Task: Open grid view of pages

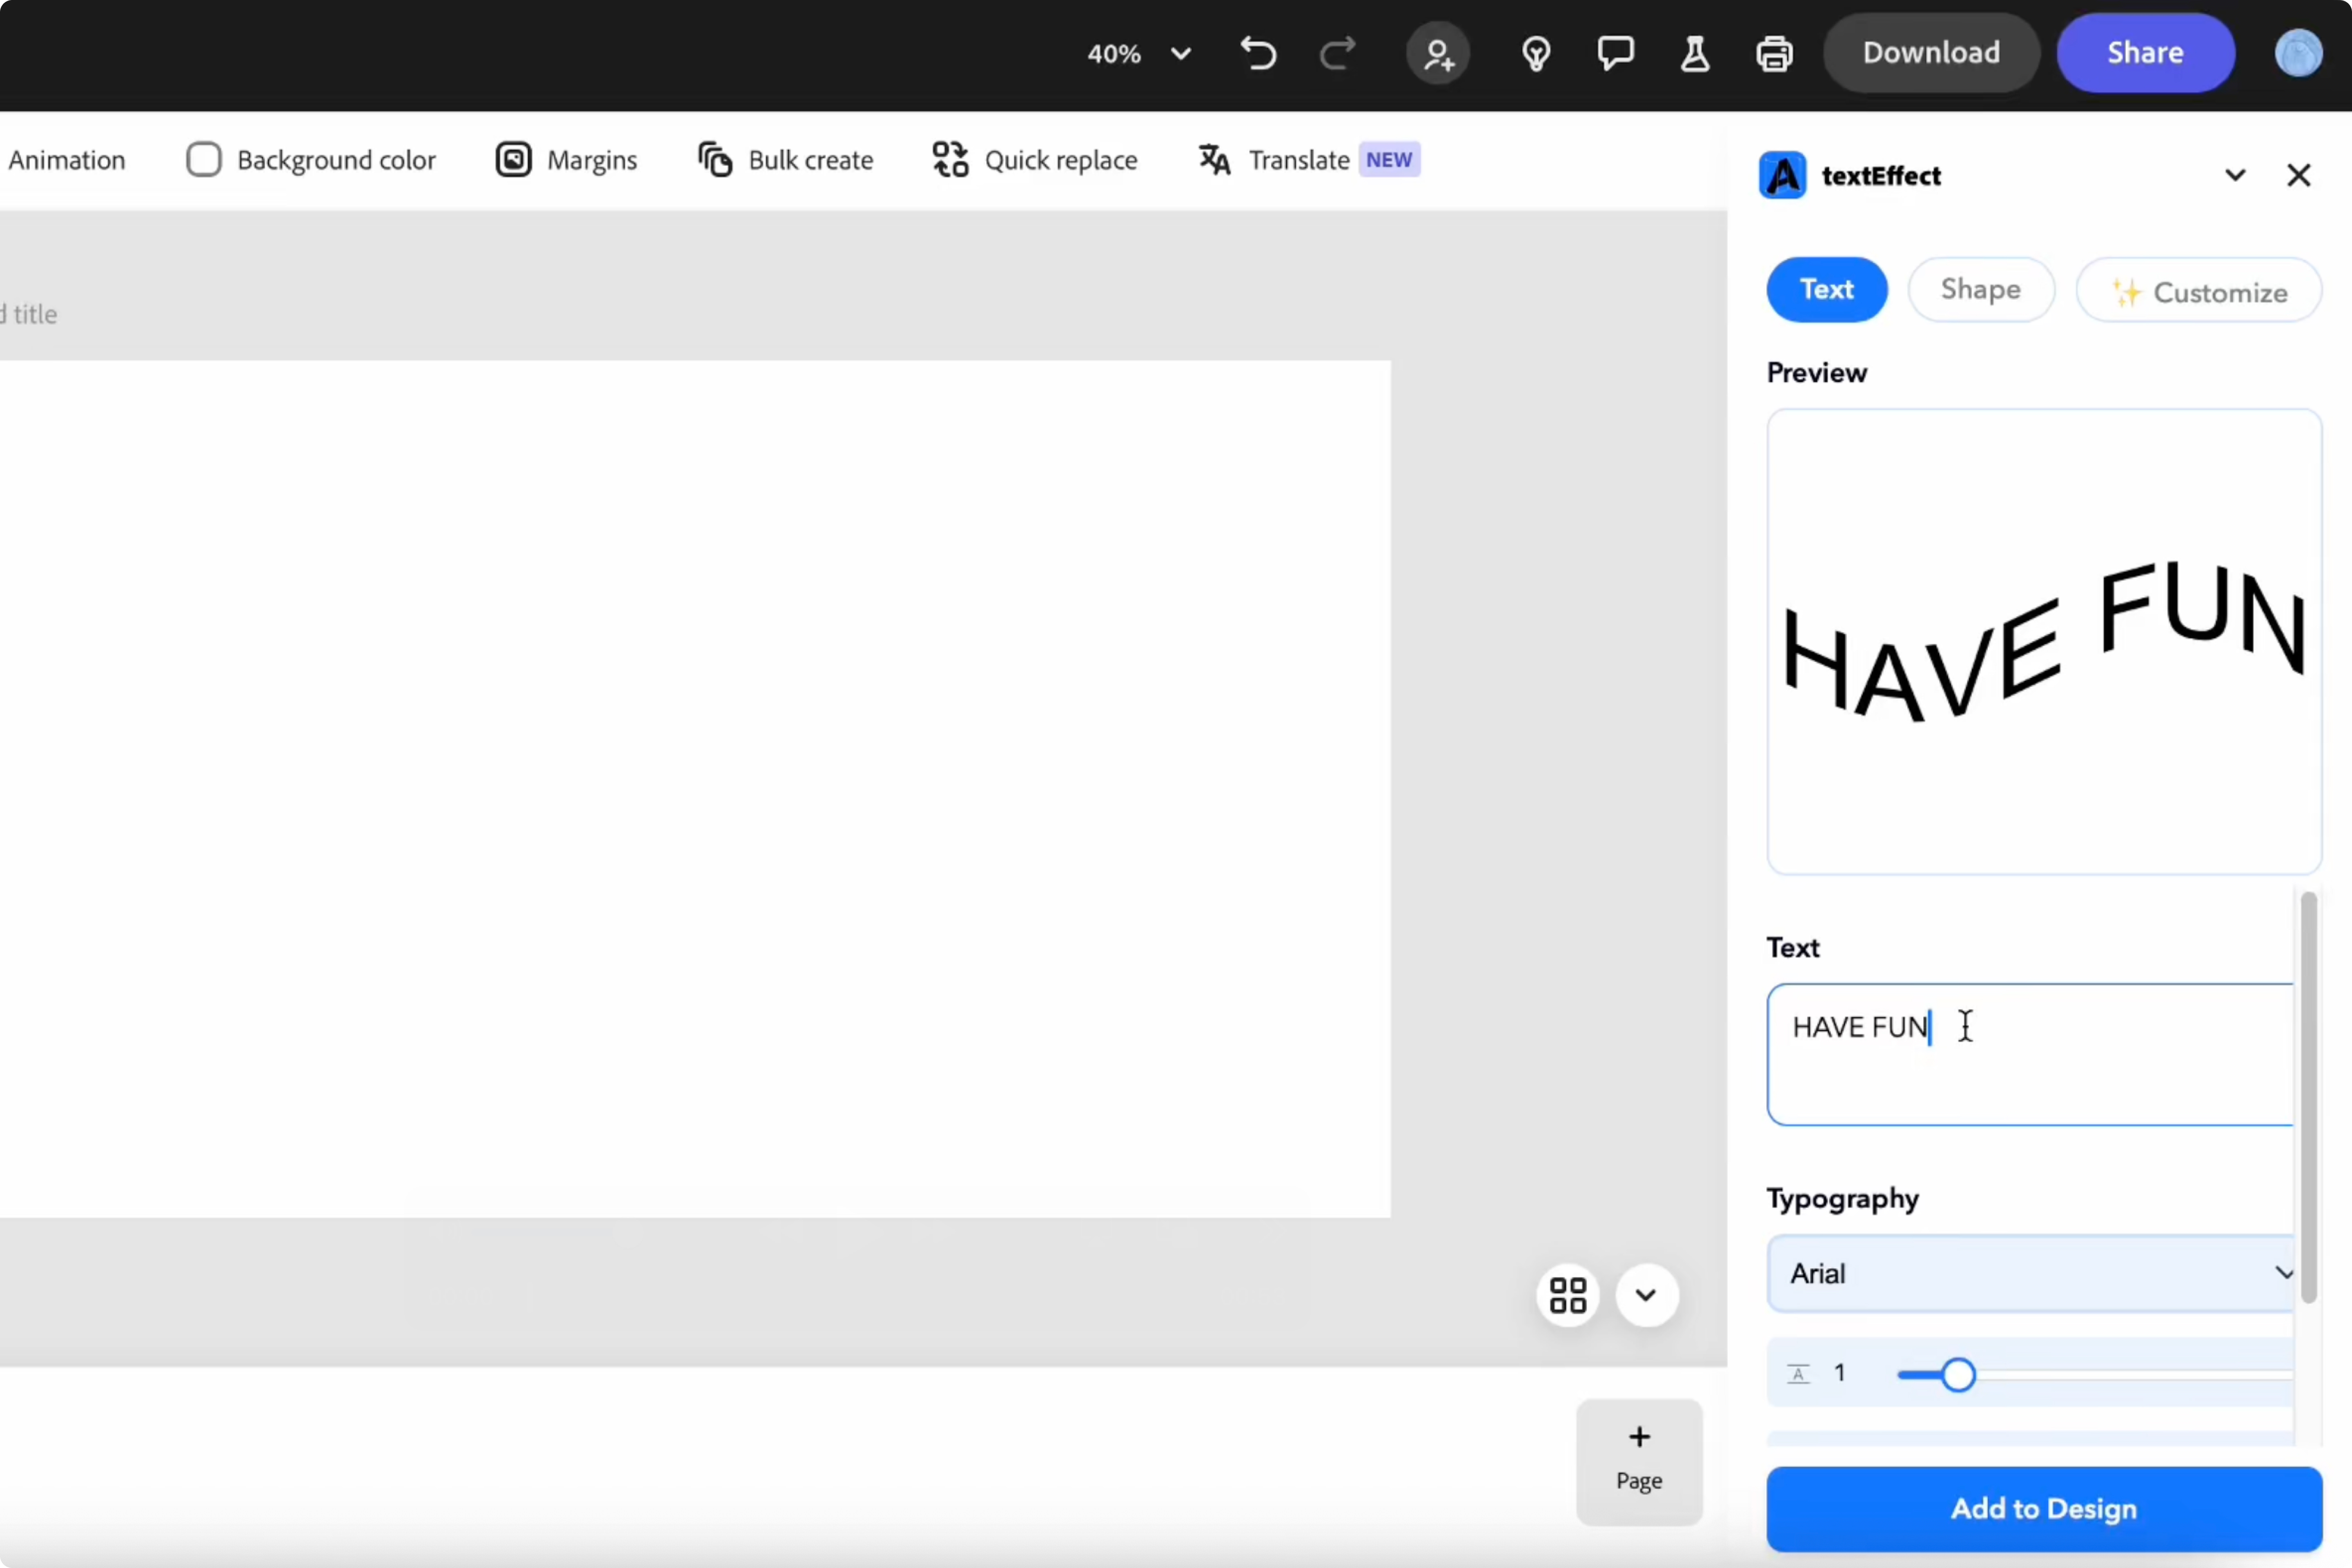Action: 1567,1295
